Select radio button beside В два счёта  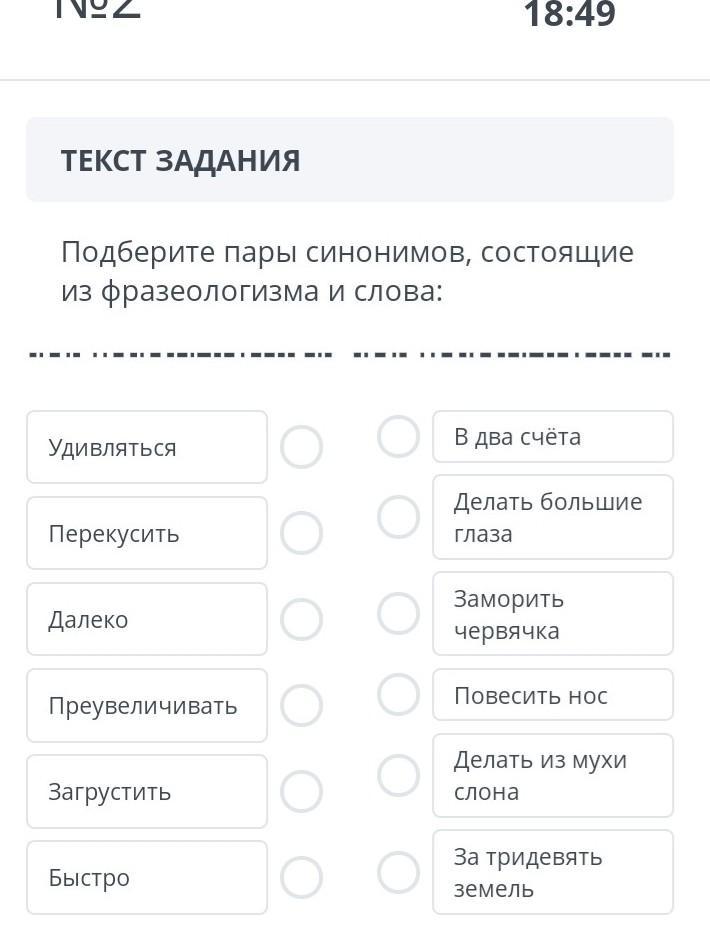[x=398, y=436]
